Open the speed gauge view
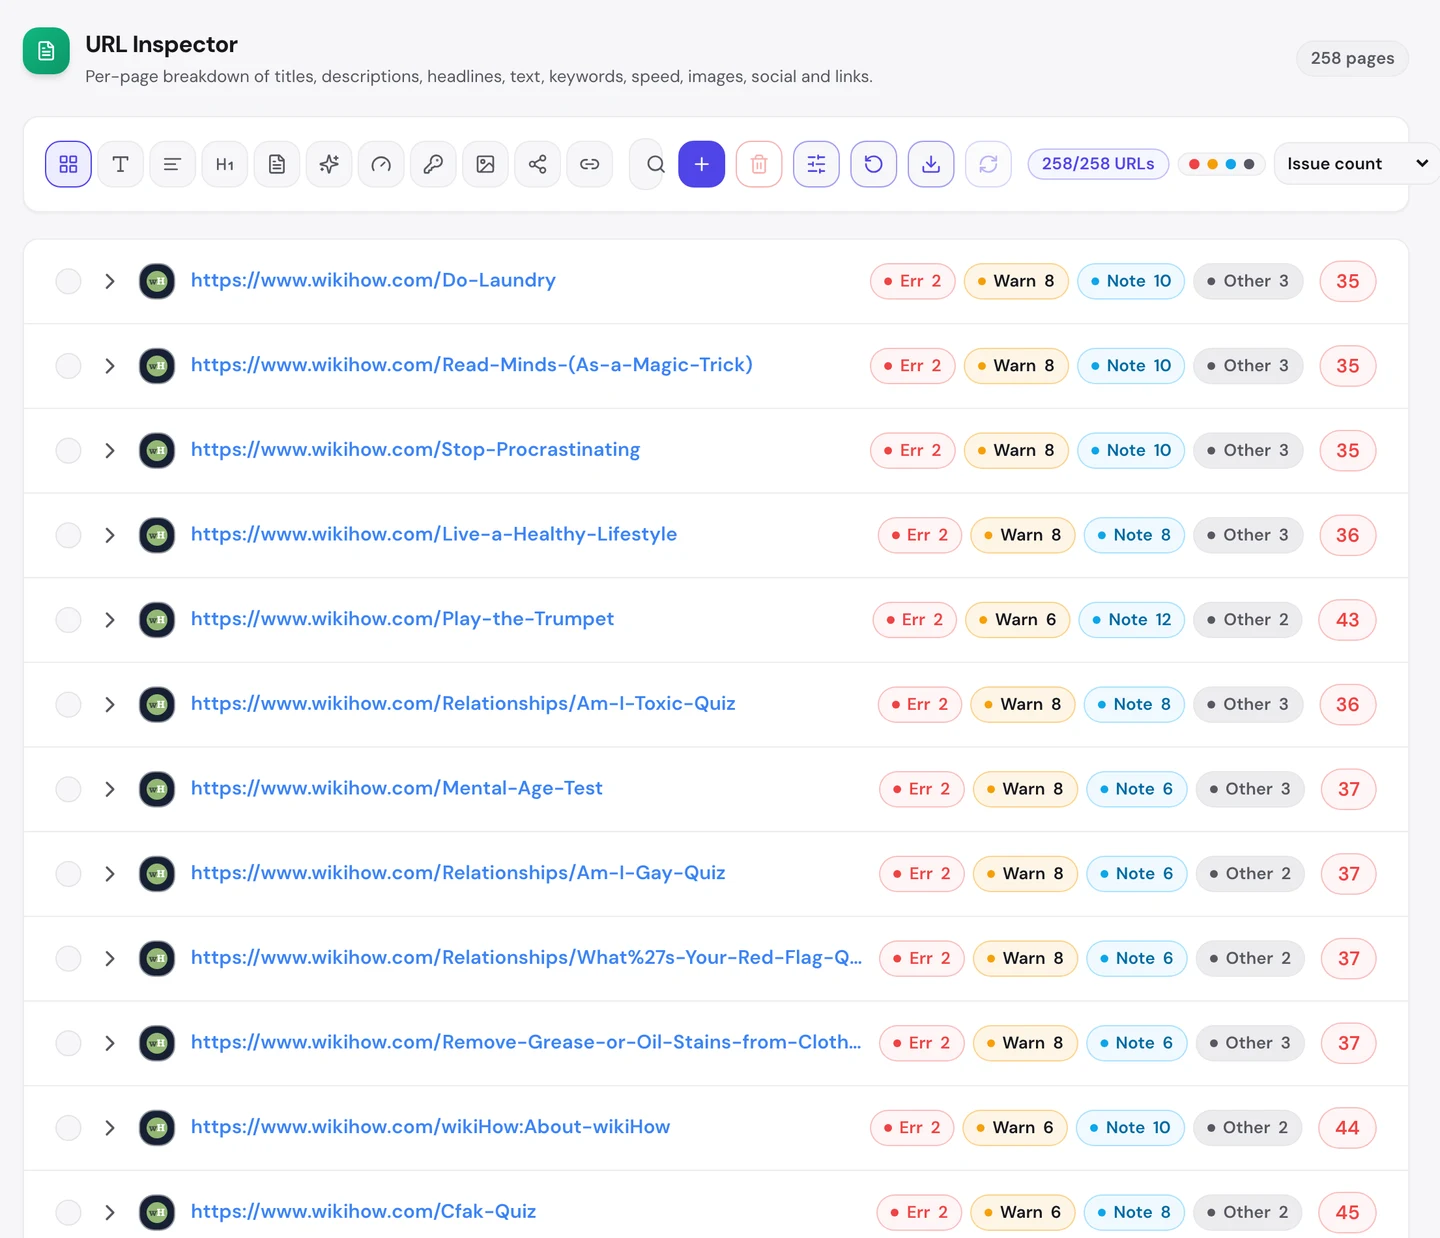The height and width of the screenshot is (1238, 1440). (x=381, y=164)
